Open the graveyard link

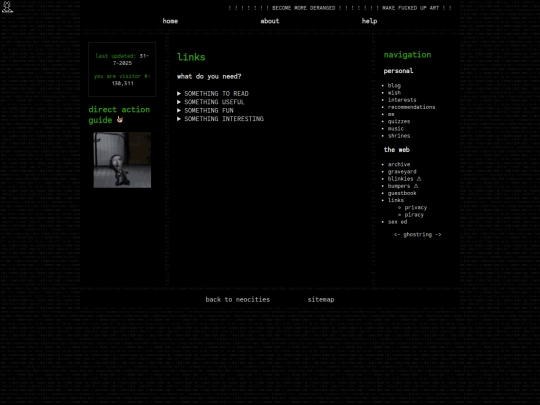pyautogui.click(x=402, y=172)
